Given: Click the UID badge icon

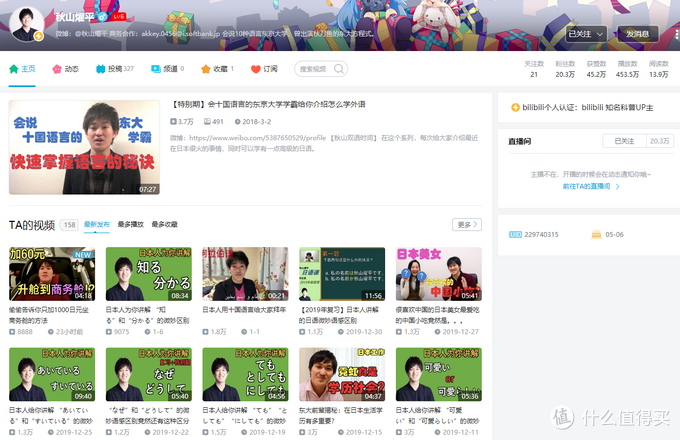Looking at the screenshot, I should click(515, 235).
